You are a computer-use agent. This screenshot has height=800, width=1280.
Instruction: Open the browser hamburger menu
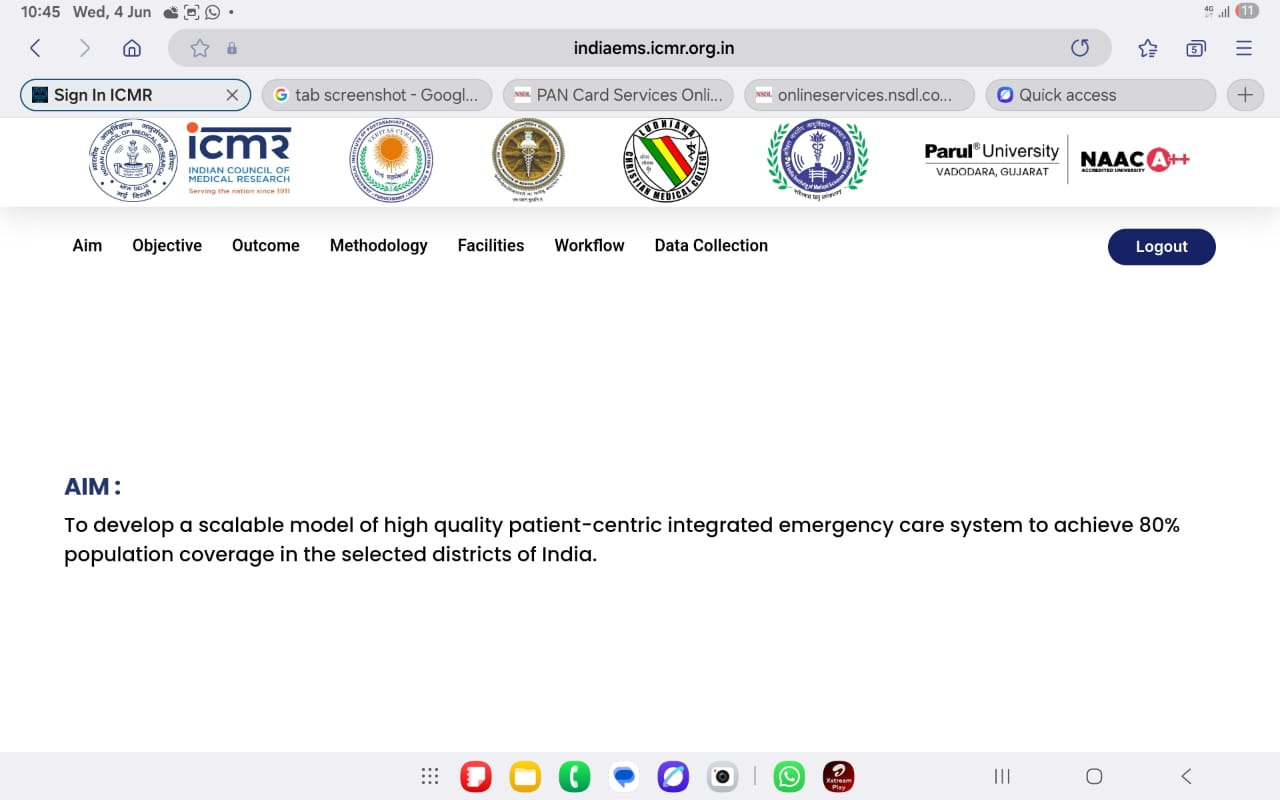click(x=1244, y=48)
